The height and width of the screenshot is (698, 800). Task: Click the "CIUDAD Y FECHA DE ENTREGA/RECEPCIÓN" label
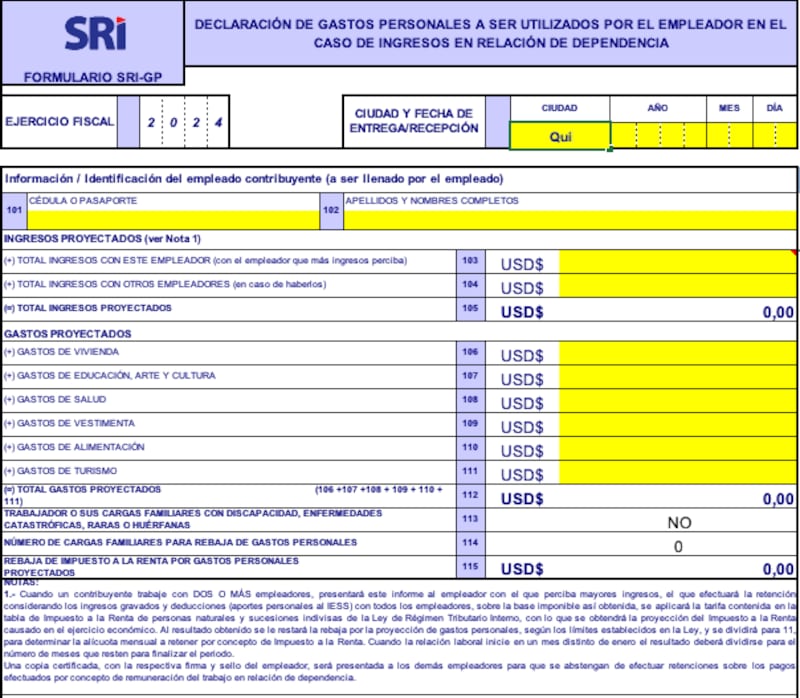414,120
